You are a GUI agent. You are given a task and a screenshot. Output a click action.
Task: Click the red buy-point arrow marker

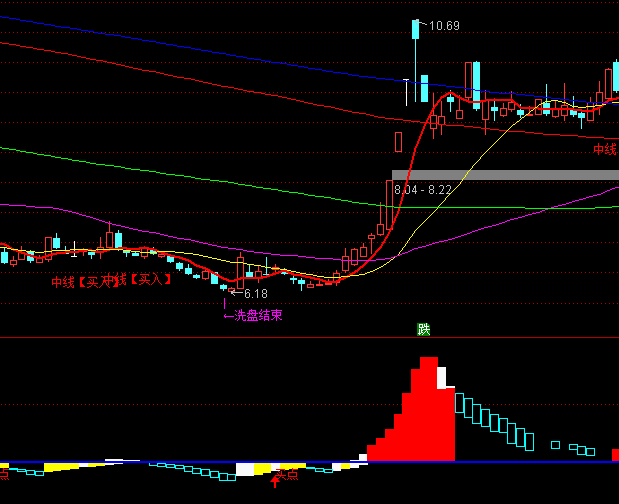tap(275, 481)
